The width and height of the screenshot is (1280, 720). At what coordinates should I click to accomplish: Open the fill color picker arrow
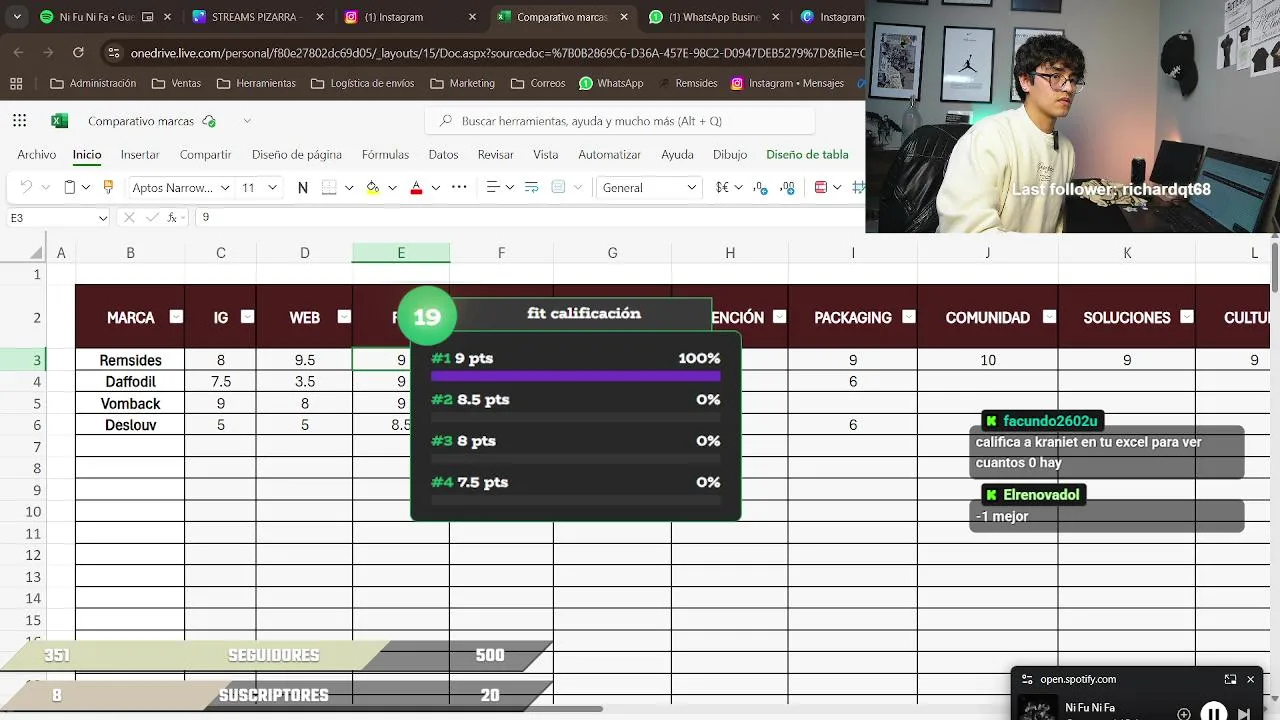392,188
